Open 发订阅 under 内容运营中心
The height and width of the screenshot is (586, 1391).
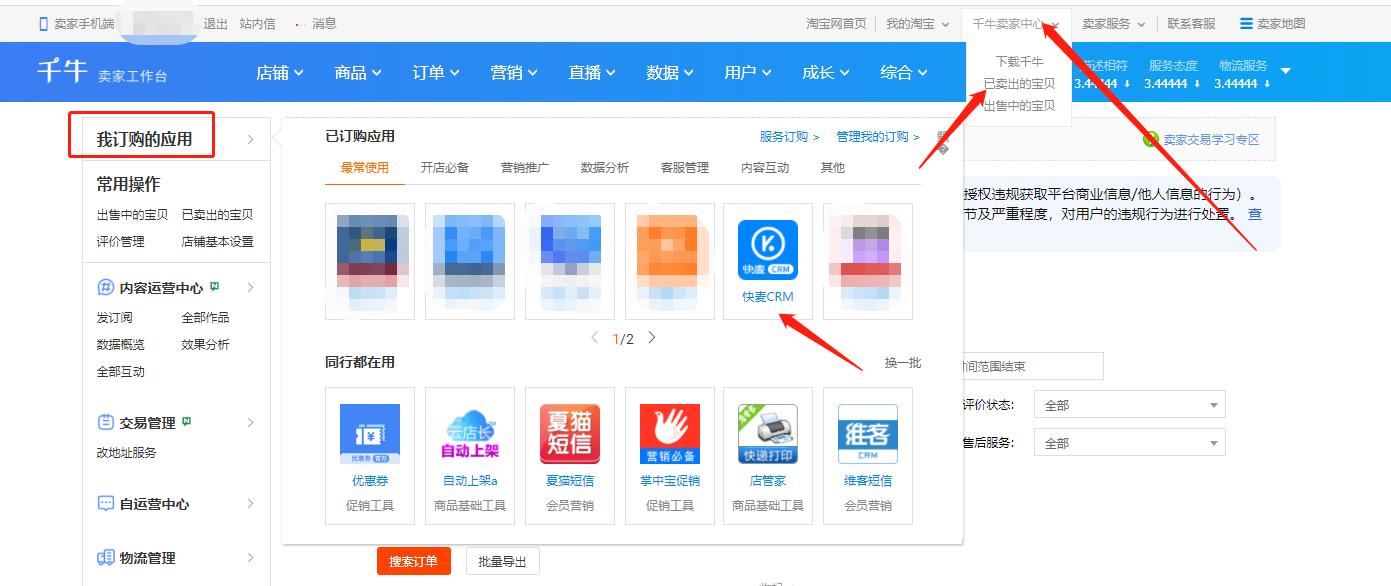coord(114,317)
